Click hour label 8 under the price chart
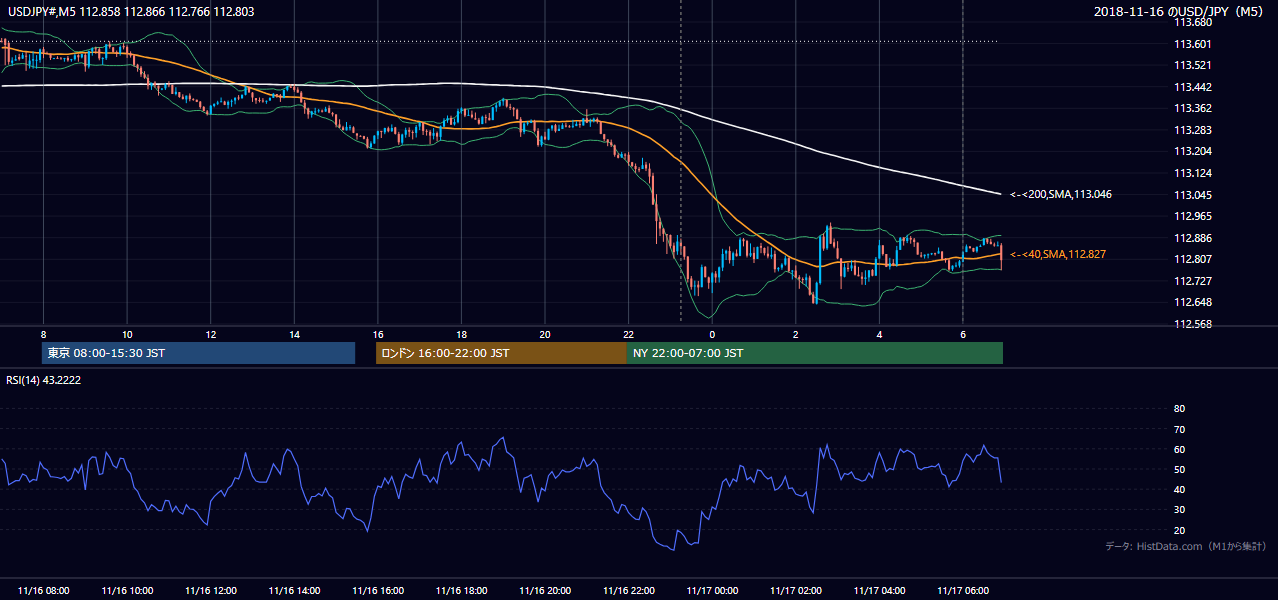The width and height of the screenshot is (1278, 600). pyautogui.click(x=43, y=334)
